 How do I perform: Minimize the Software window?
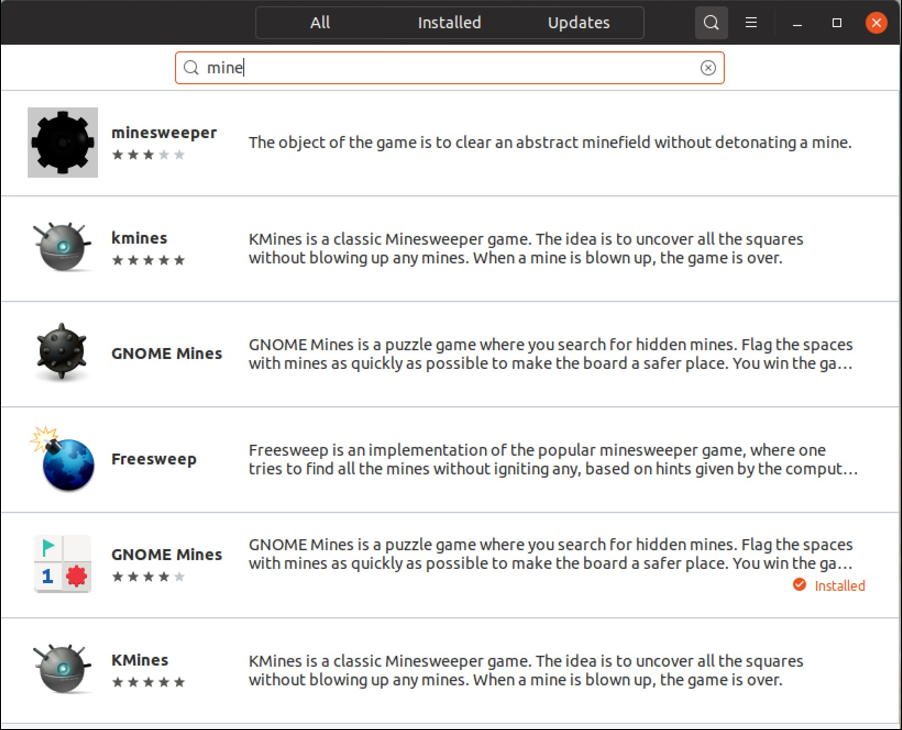pyautogui.click(x=797, y=23)
